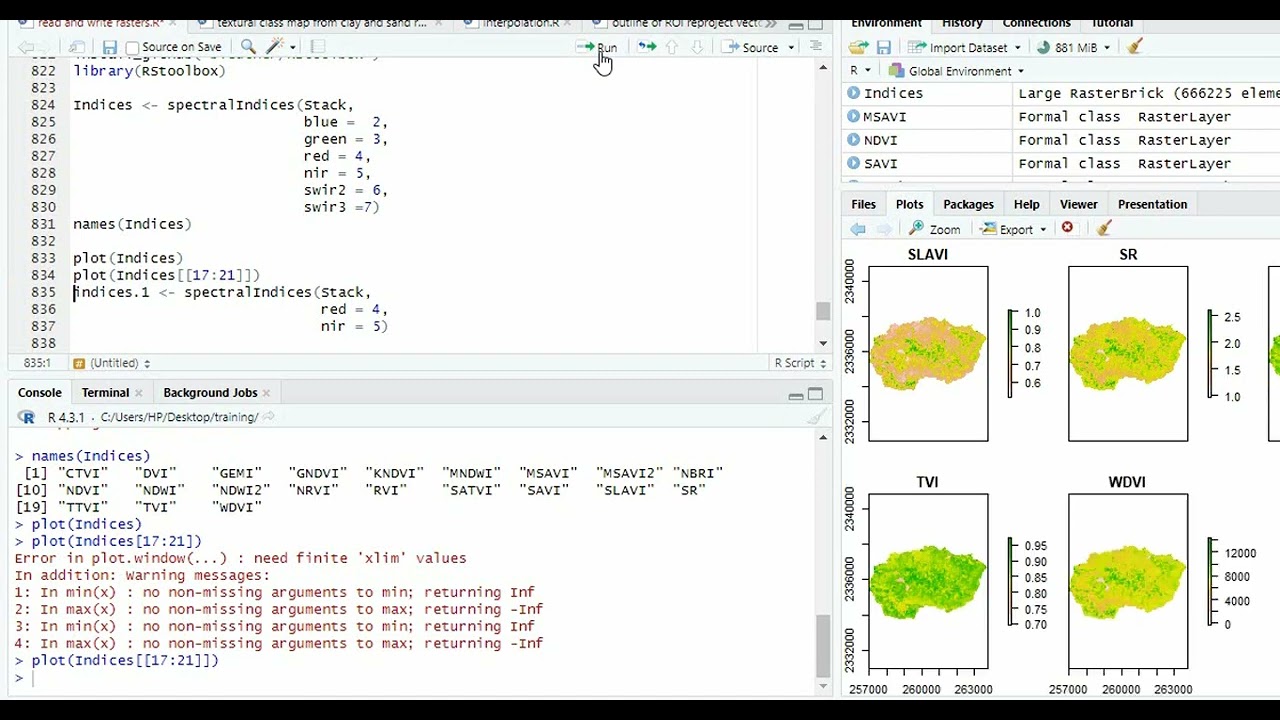Switch to the Help tab
The width and height of the screenshot is (1280, 720).
(x=1026, y=204)
